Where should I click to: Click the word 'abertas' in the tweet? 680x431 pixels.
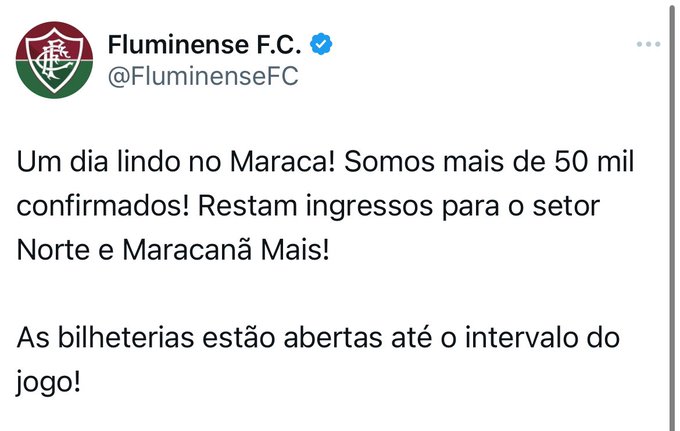tap(333, 338)
